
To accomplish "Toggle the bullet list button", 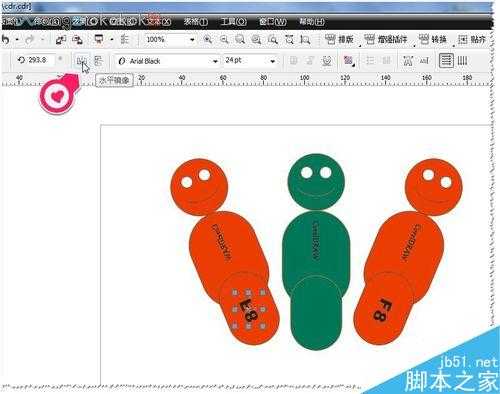I will click(x=370, y=61).
